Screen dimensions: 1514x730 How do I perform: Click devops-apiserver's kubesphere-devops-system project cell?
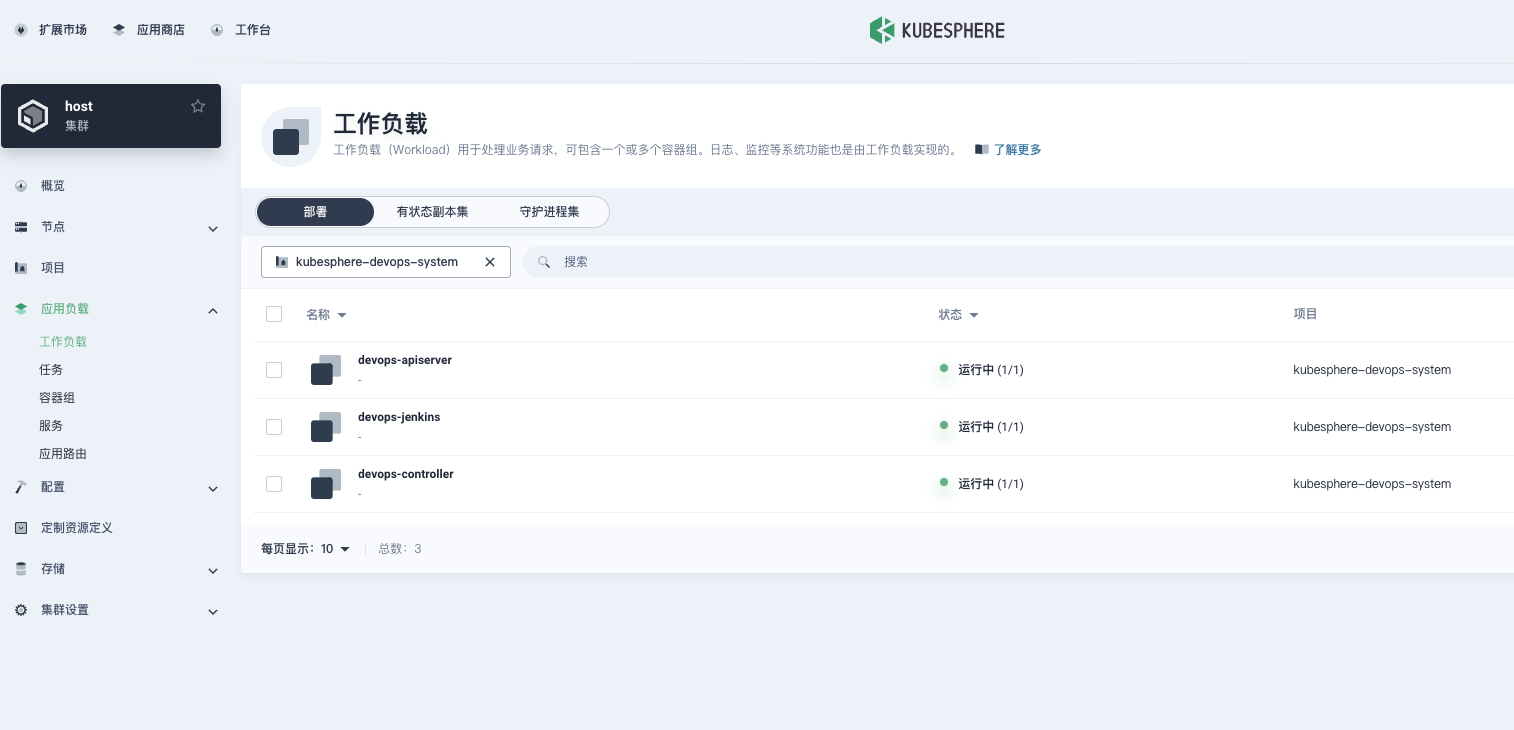[1372, 370]
